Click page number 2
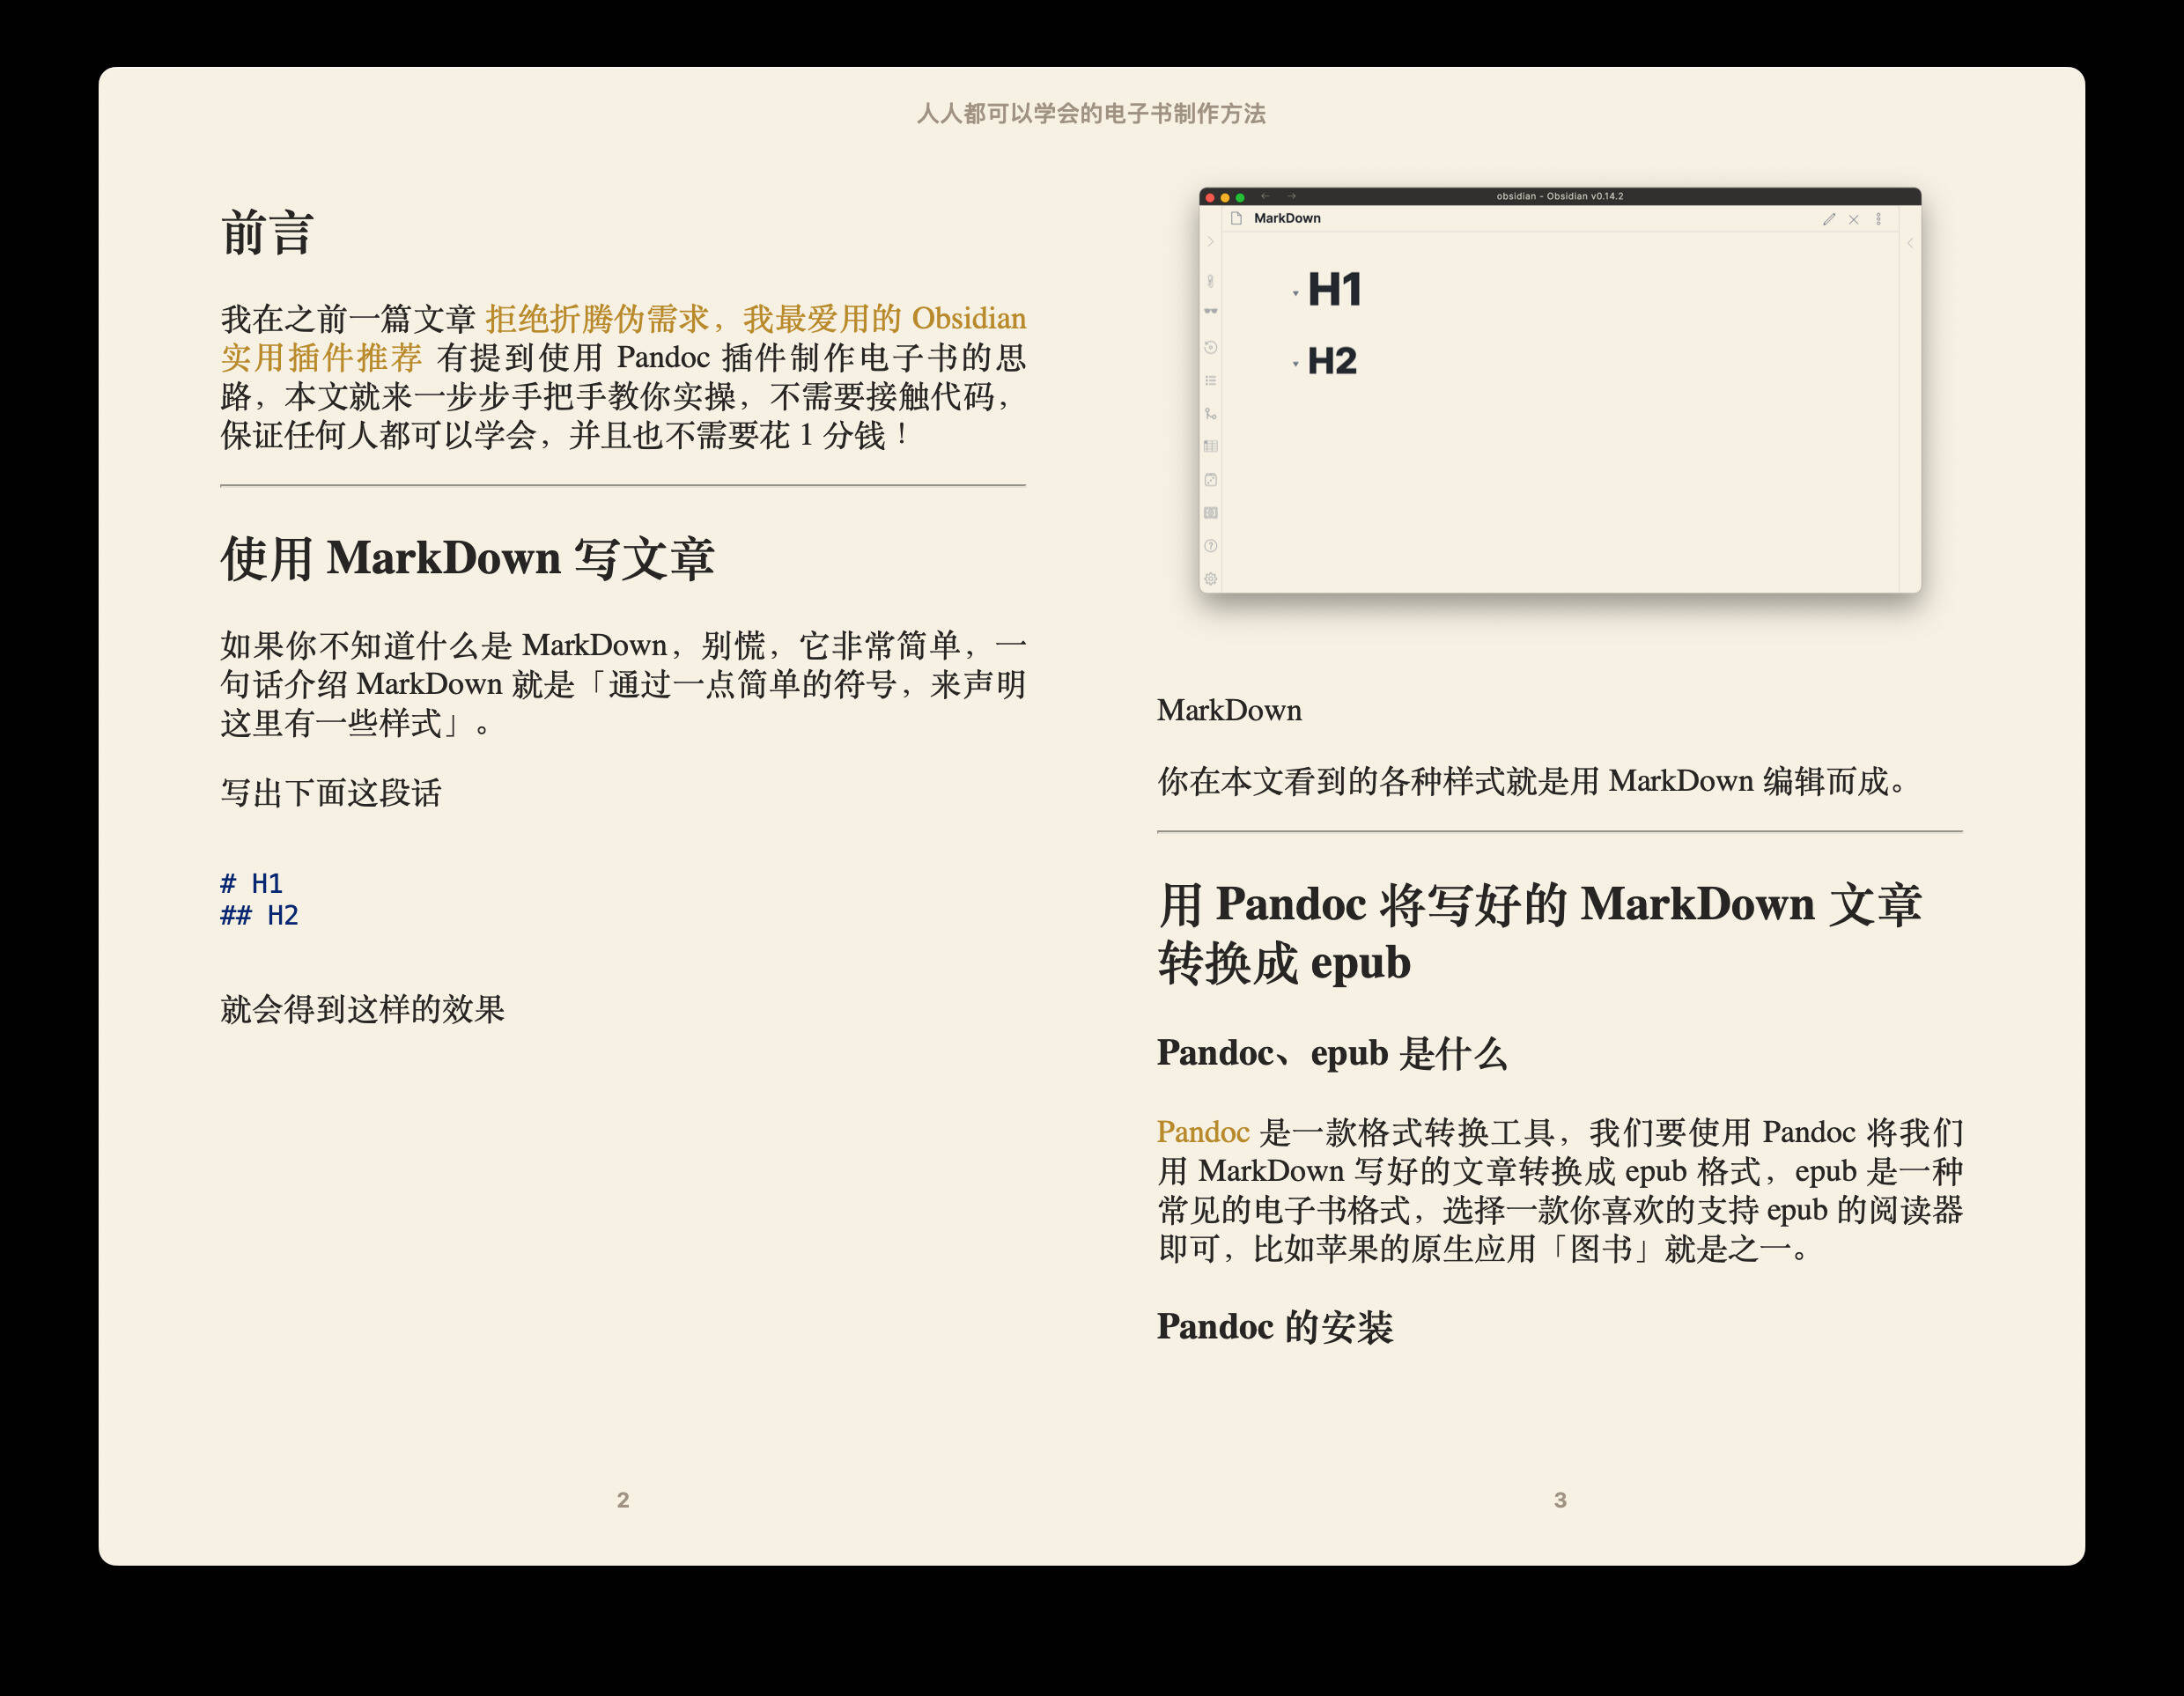Screen dimensions: 2184x1696 coord(623,1500)
